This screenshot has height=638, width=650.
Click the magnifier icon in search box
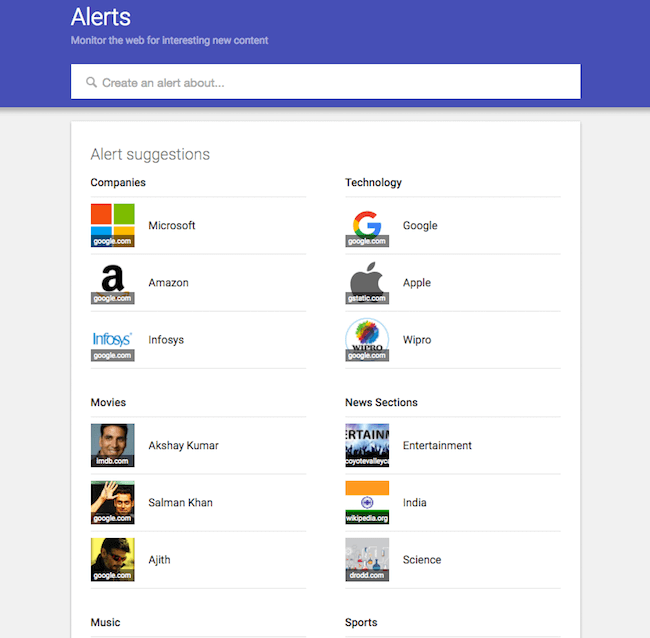[91, 82]
